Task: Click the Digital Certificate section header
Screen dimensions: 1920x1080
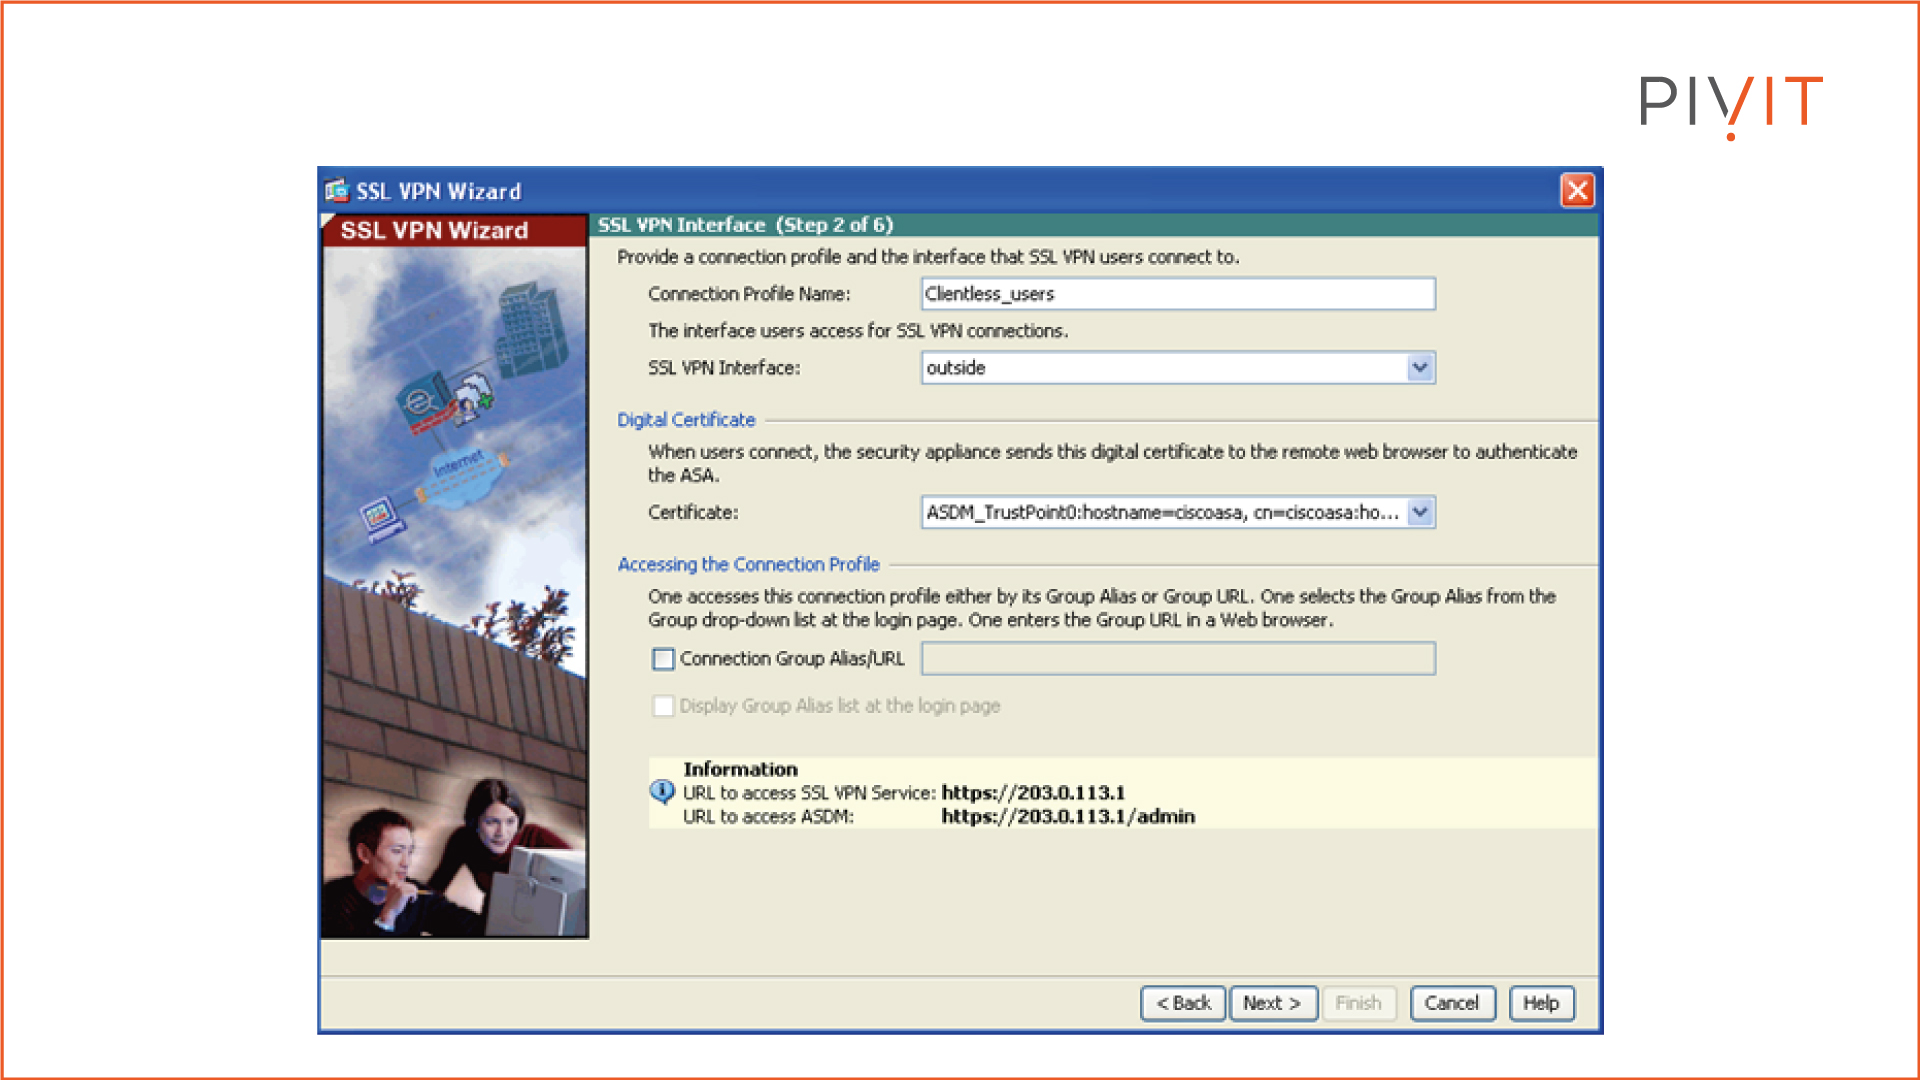Action: [685, 419]
